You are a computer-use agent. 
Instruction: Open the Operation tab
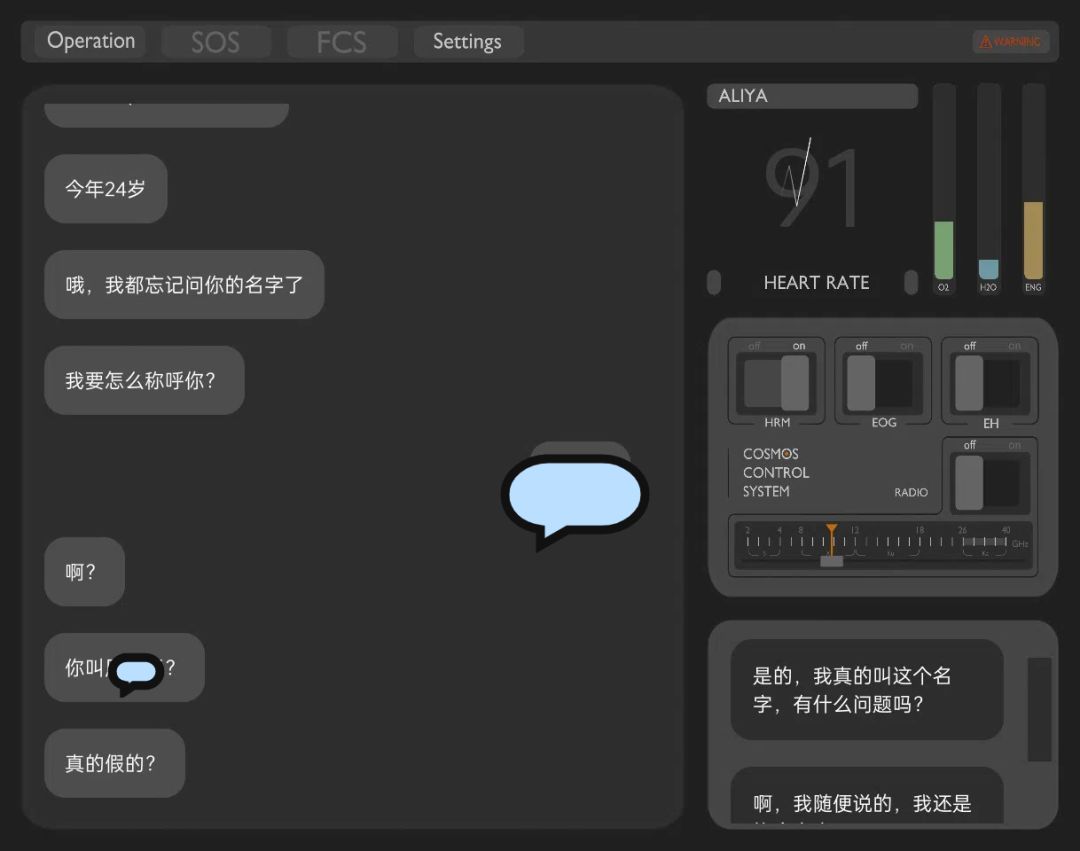90,41
